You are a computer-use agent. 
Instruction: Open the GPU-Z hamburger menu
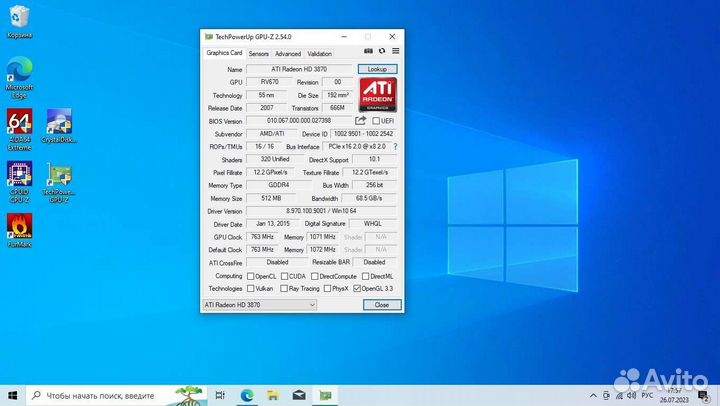click(395, 51)
